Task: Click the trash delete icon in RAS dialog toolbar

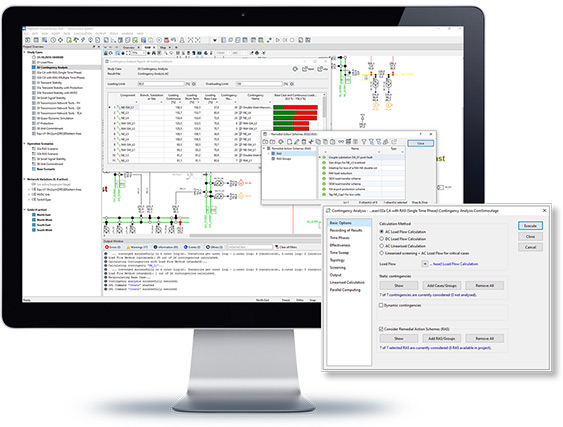Action: point(304,142)
